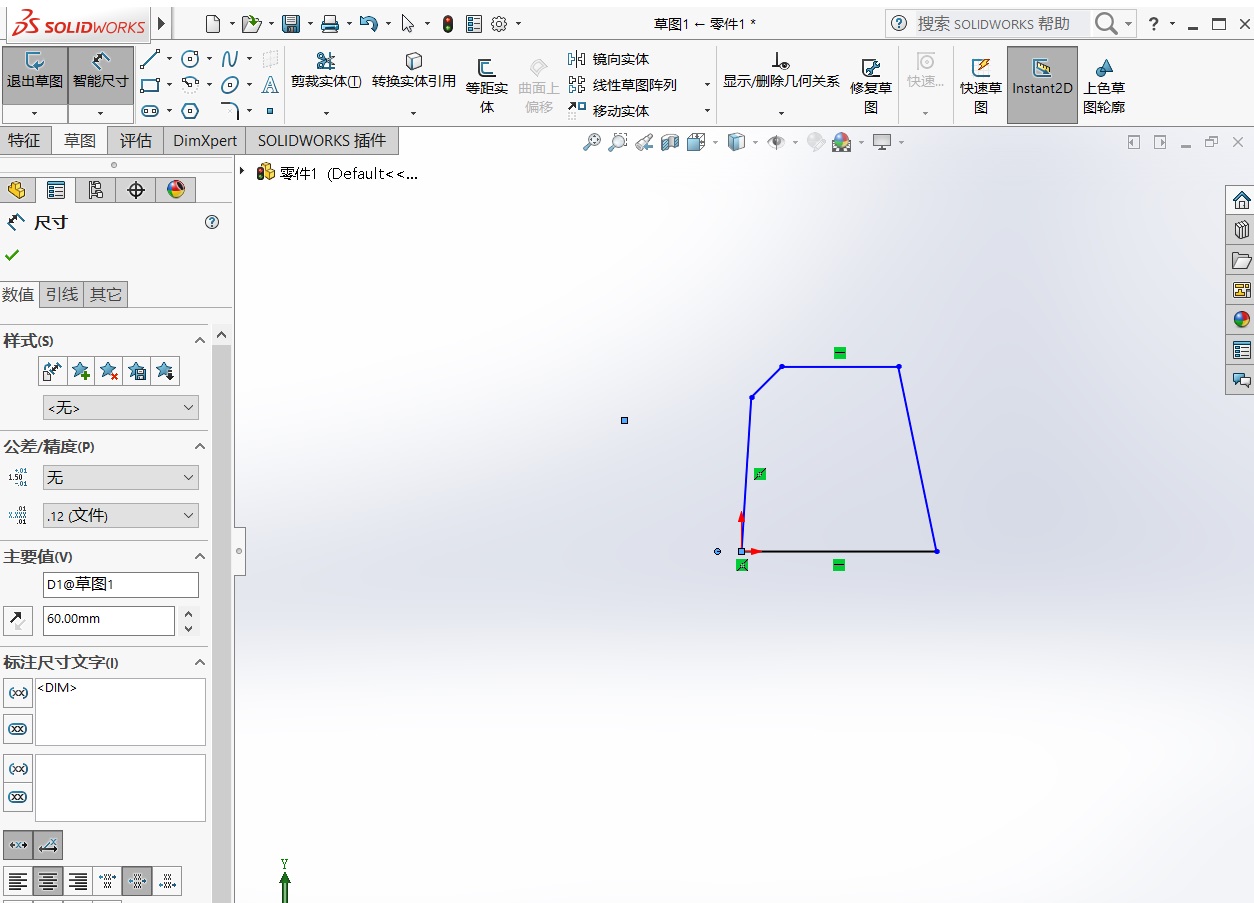Click the Select cursor tool icon
This screenshot has height=903, width=1254.
click(x=408, y=23)
